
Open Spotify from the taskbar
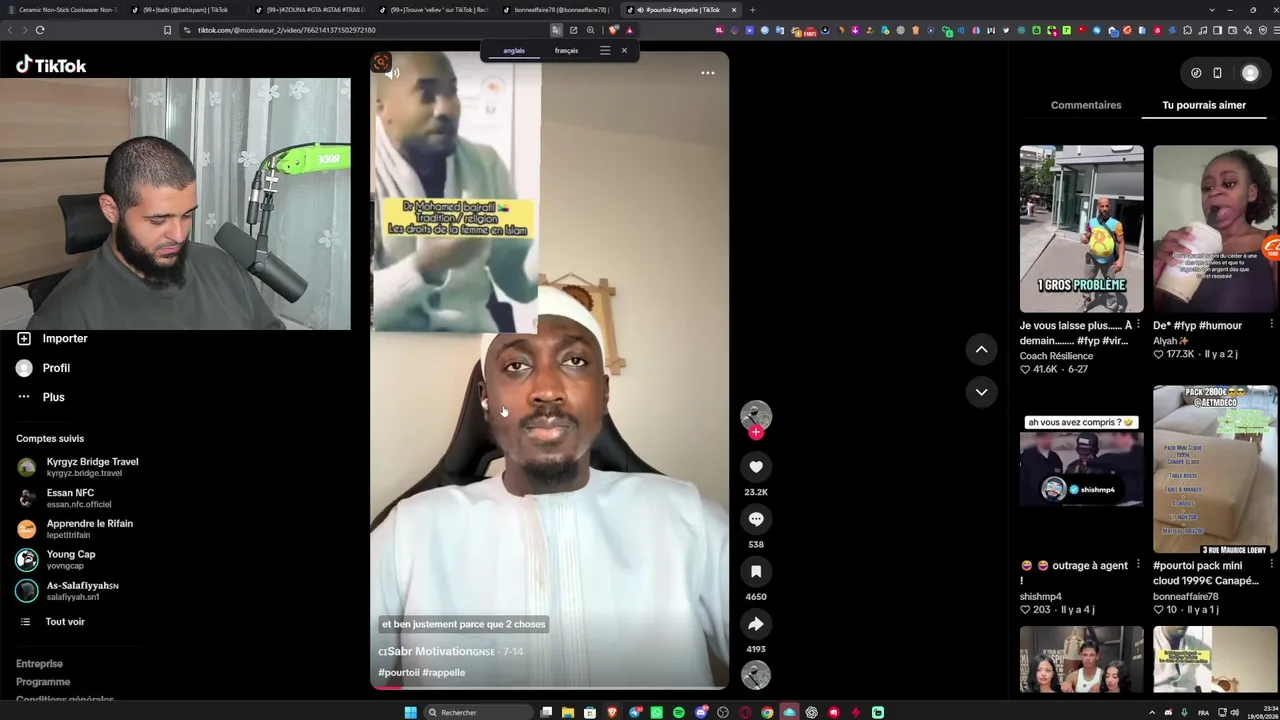click(679, 712)
